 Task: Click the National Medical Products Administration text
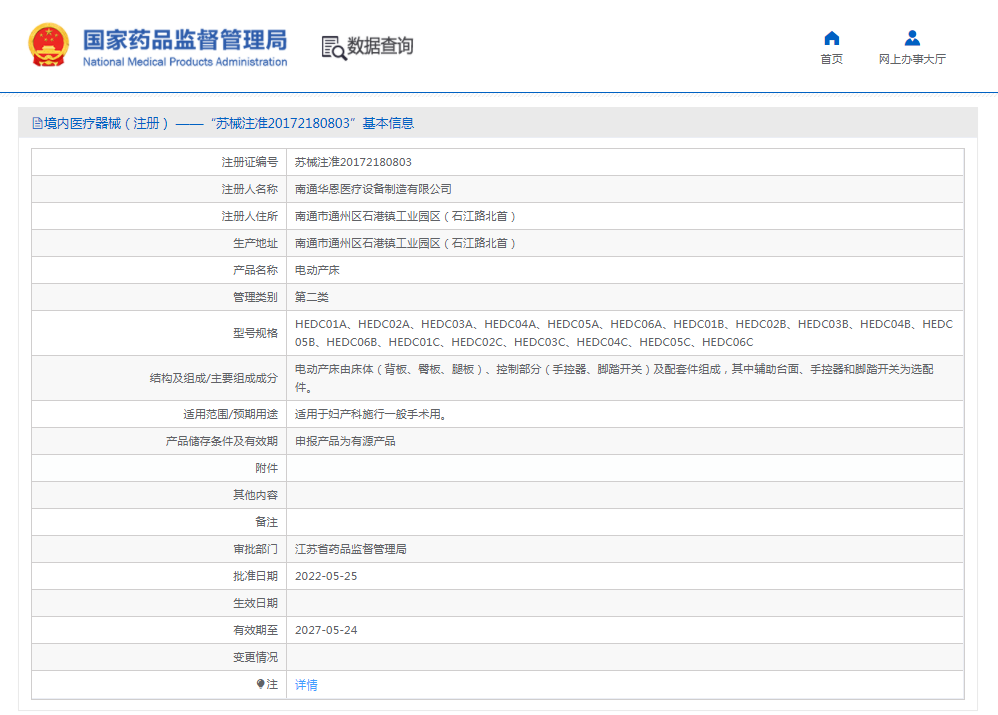tap(184, 62)
